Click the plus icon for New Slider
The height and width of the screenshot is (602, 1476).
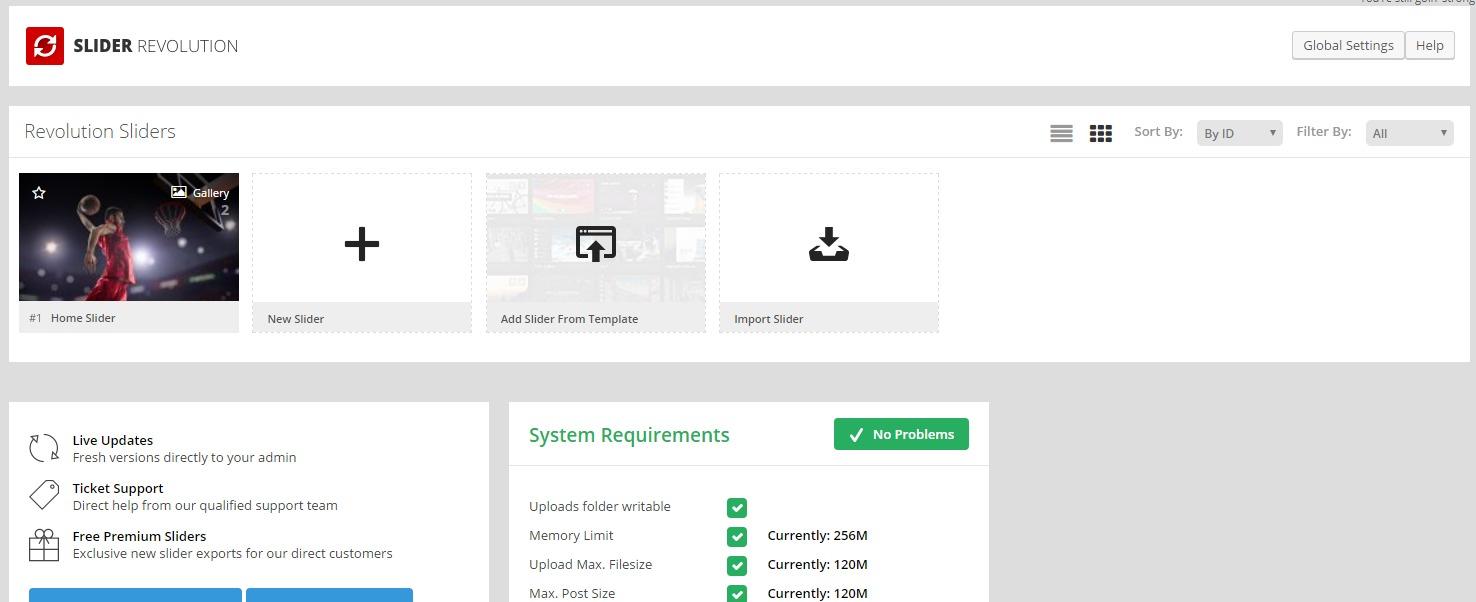(x=361, y=244)
